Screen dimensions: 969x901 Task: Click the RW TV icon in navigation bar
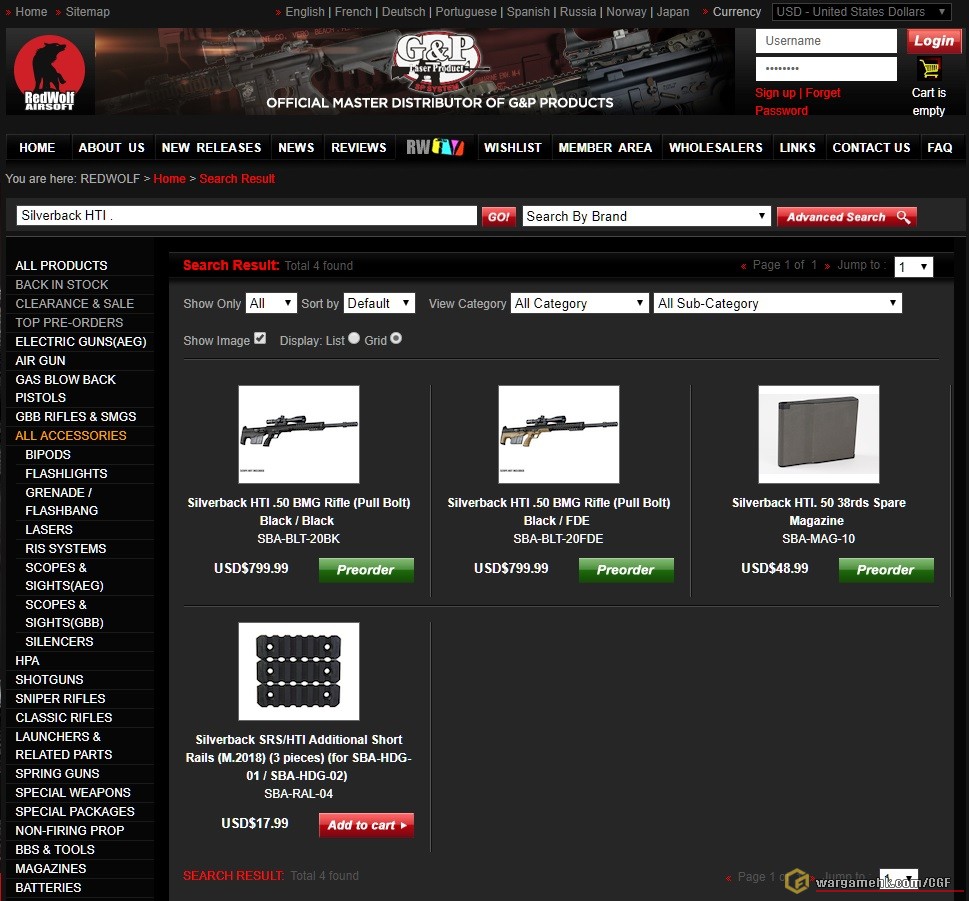coord(435,147)
